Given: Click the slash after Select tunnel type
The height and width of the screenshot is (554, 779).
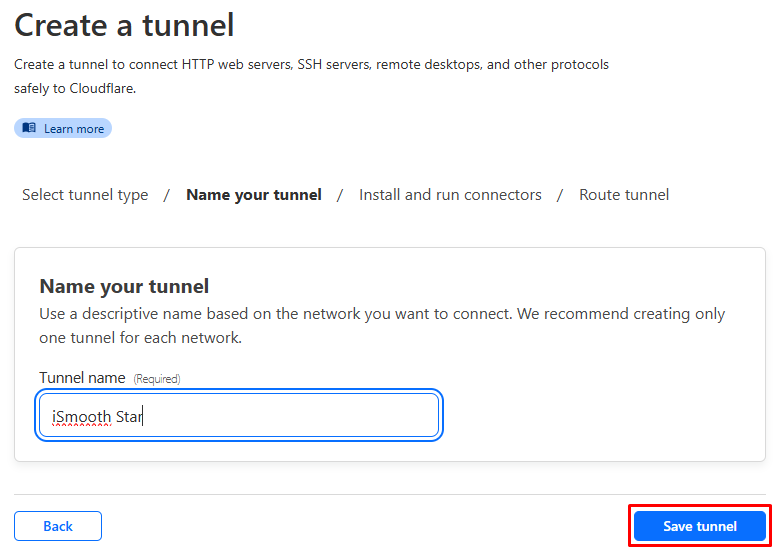Looking at the screenshot, I should (167, 195).
